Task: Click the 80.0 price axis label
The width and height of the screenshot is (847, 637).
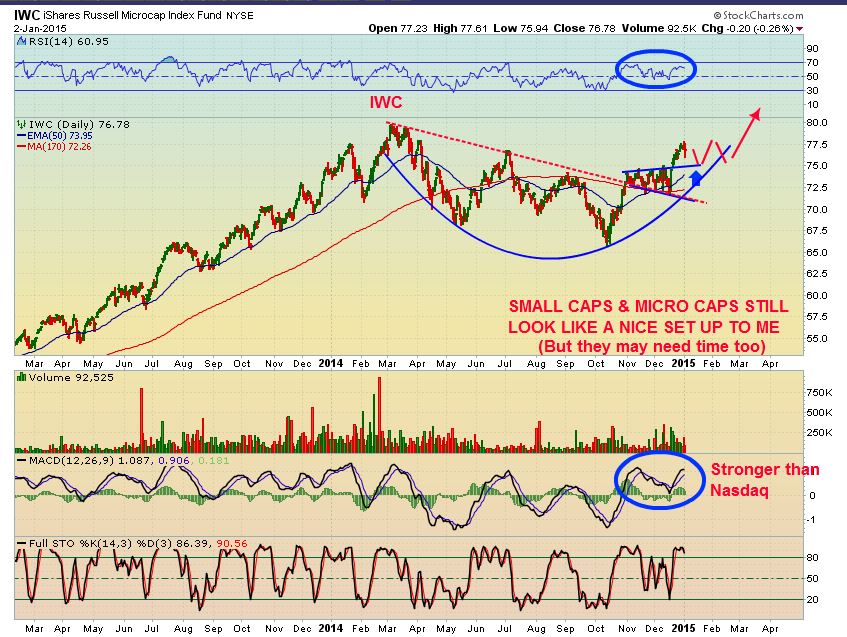Action: point(817,122)
